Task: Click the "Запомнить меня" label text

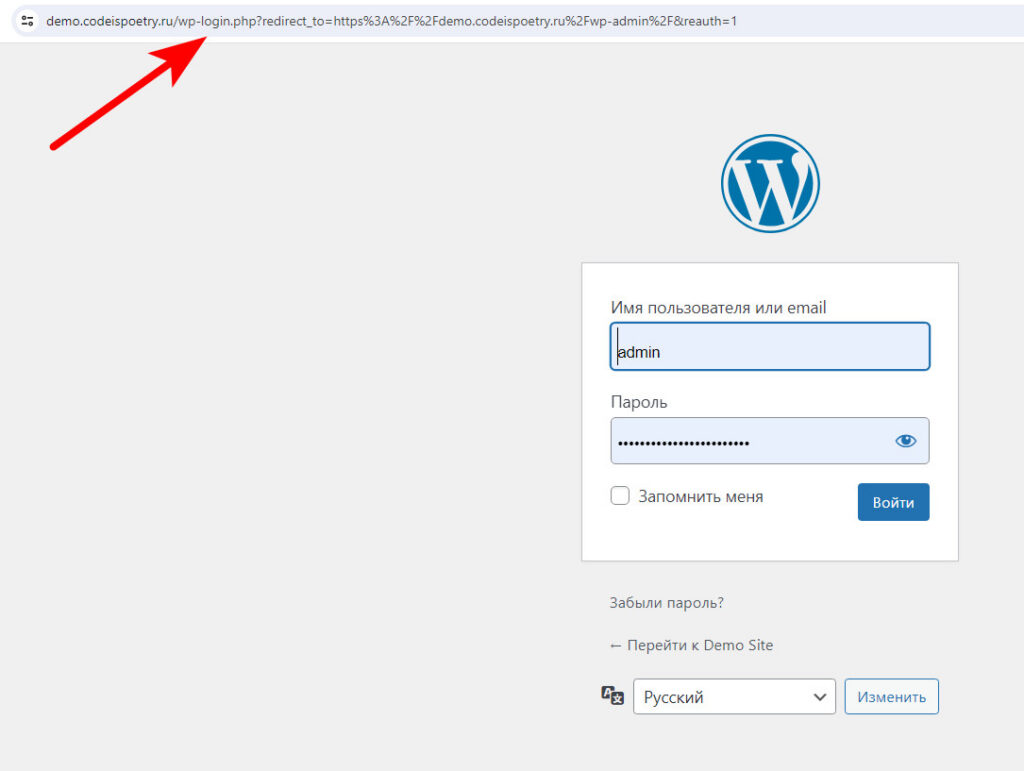Action: pyautogui.click(x=701, y=497)
